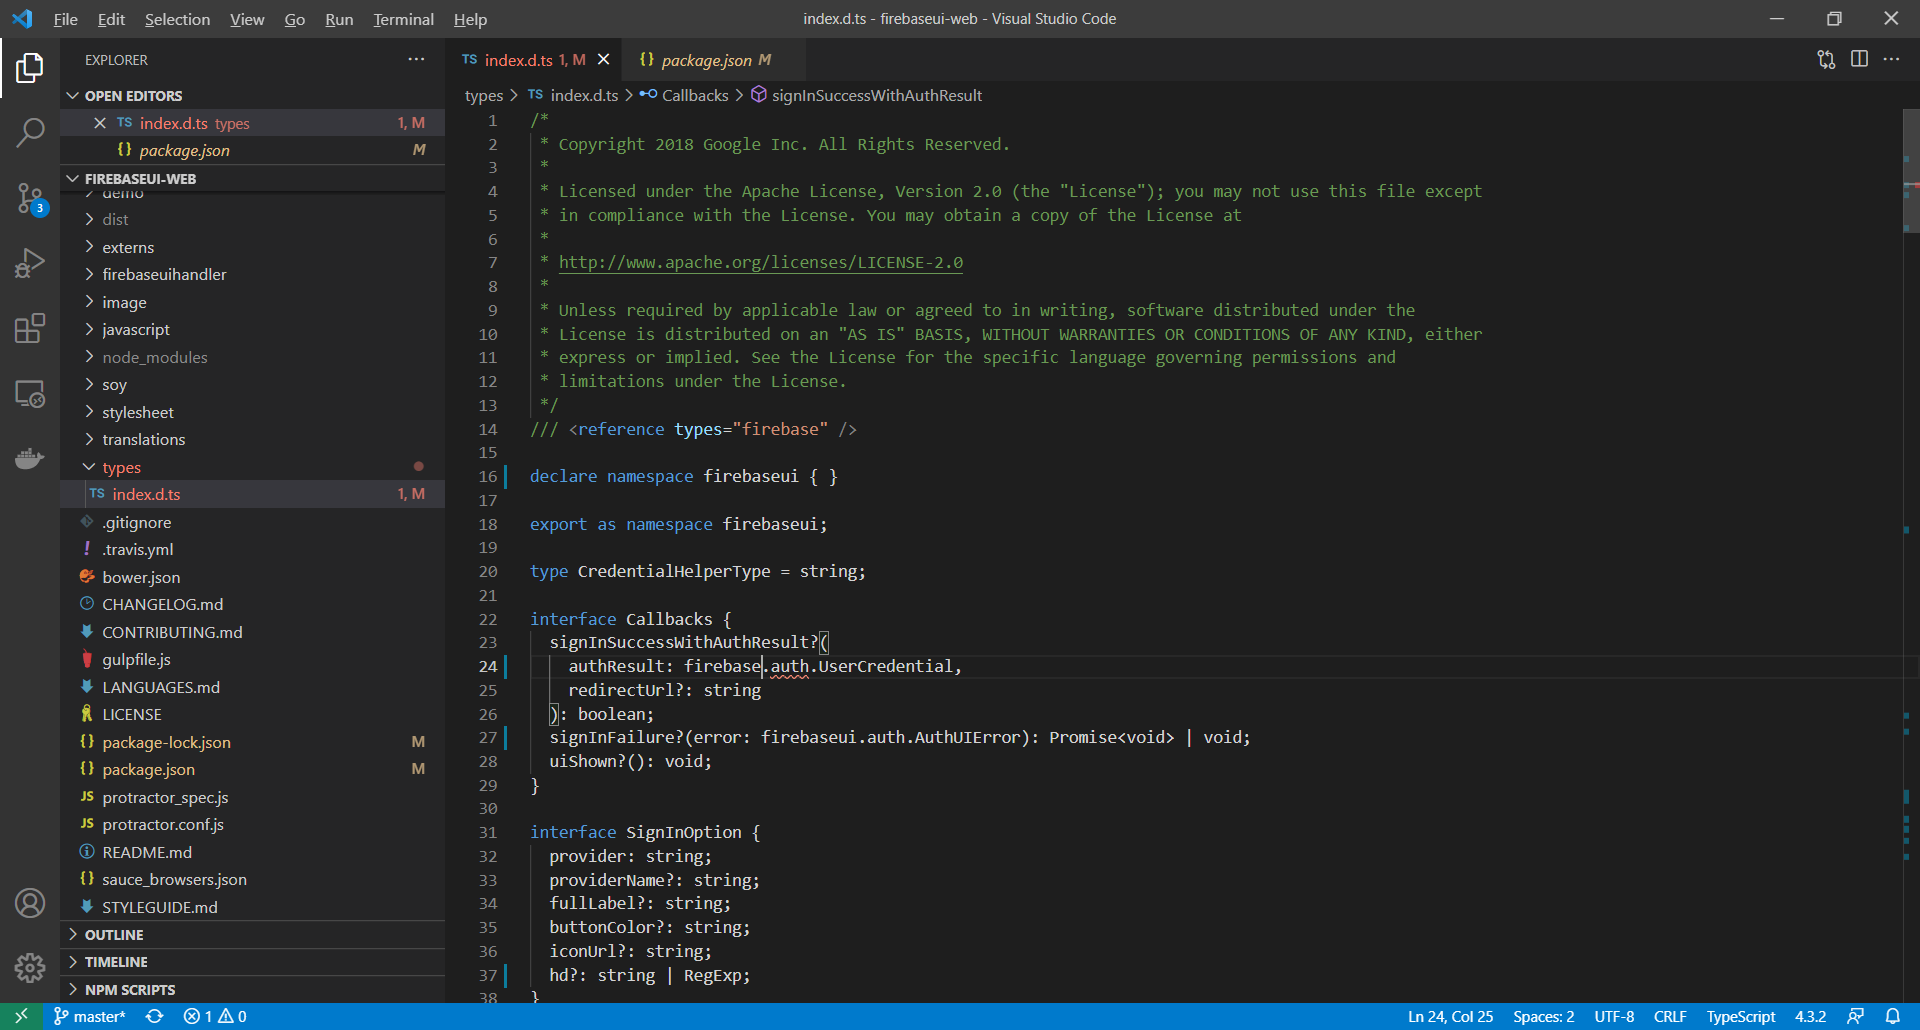This screenshot has height=1030, width=1920.
Task: Change the CRLF end of line sequence
Action: (1670, 1016)
